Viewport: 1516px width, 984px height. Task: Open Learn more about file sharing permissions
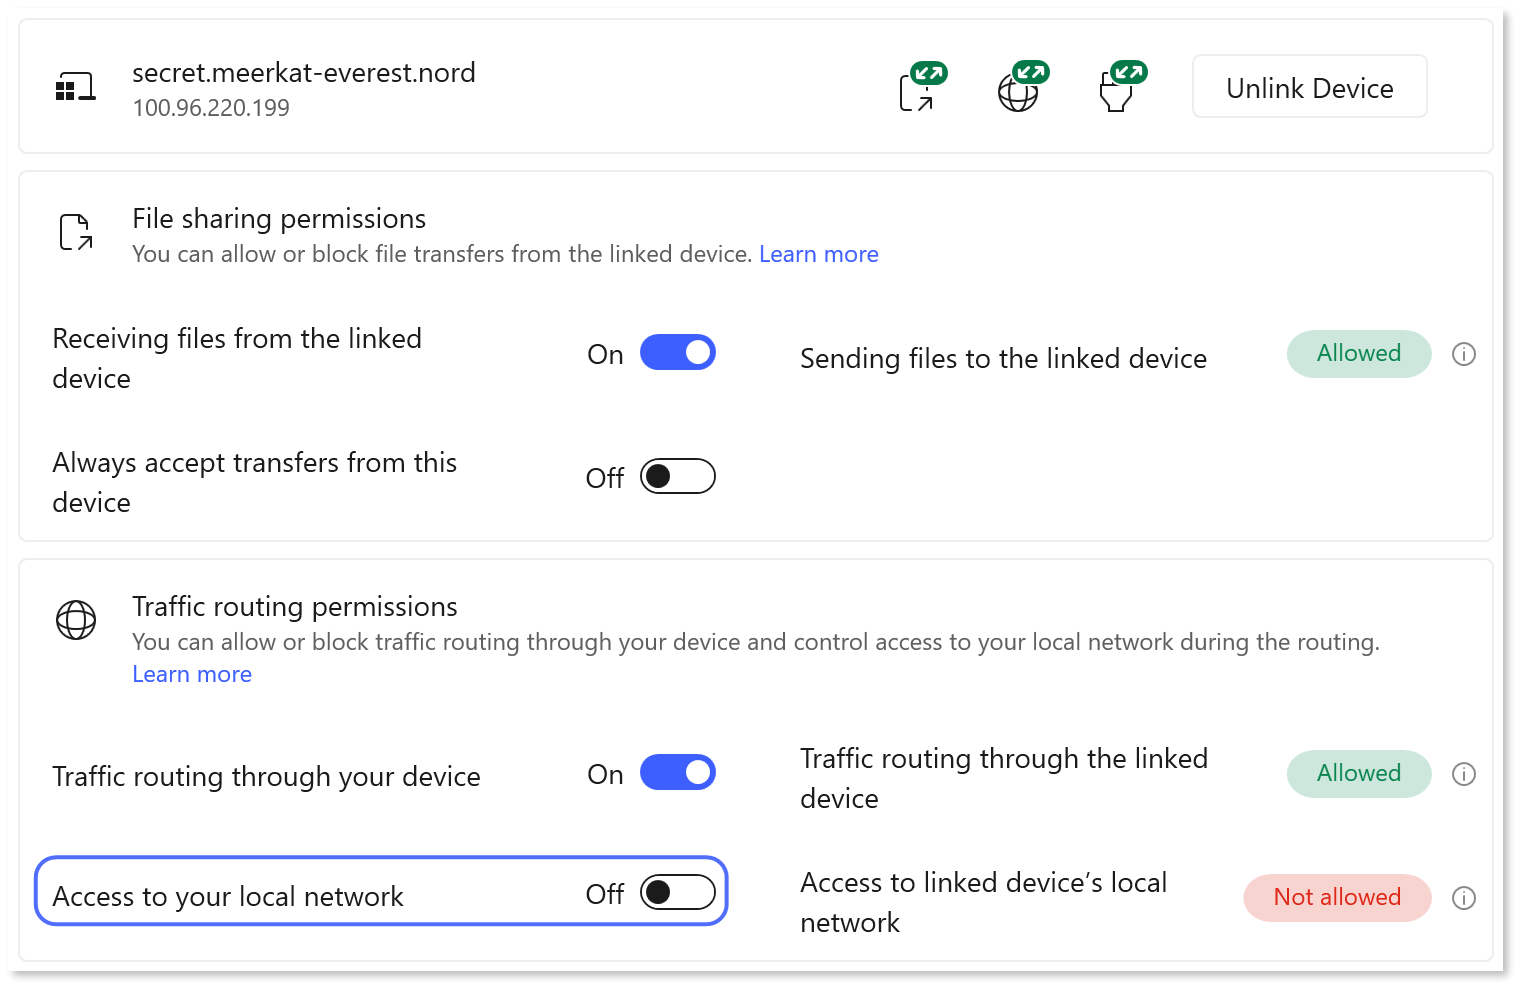pos(819,254)
